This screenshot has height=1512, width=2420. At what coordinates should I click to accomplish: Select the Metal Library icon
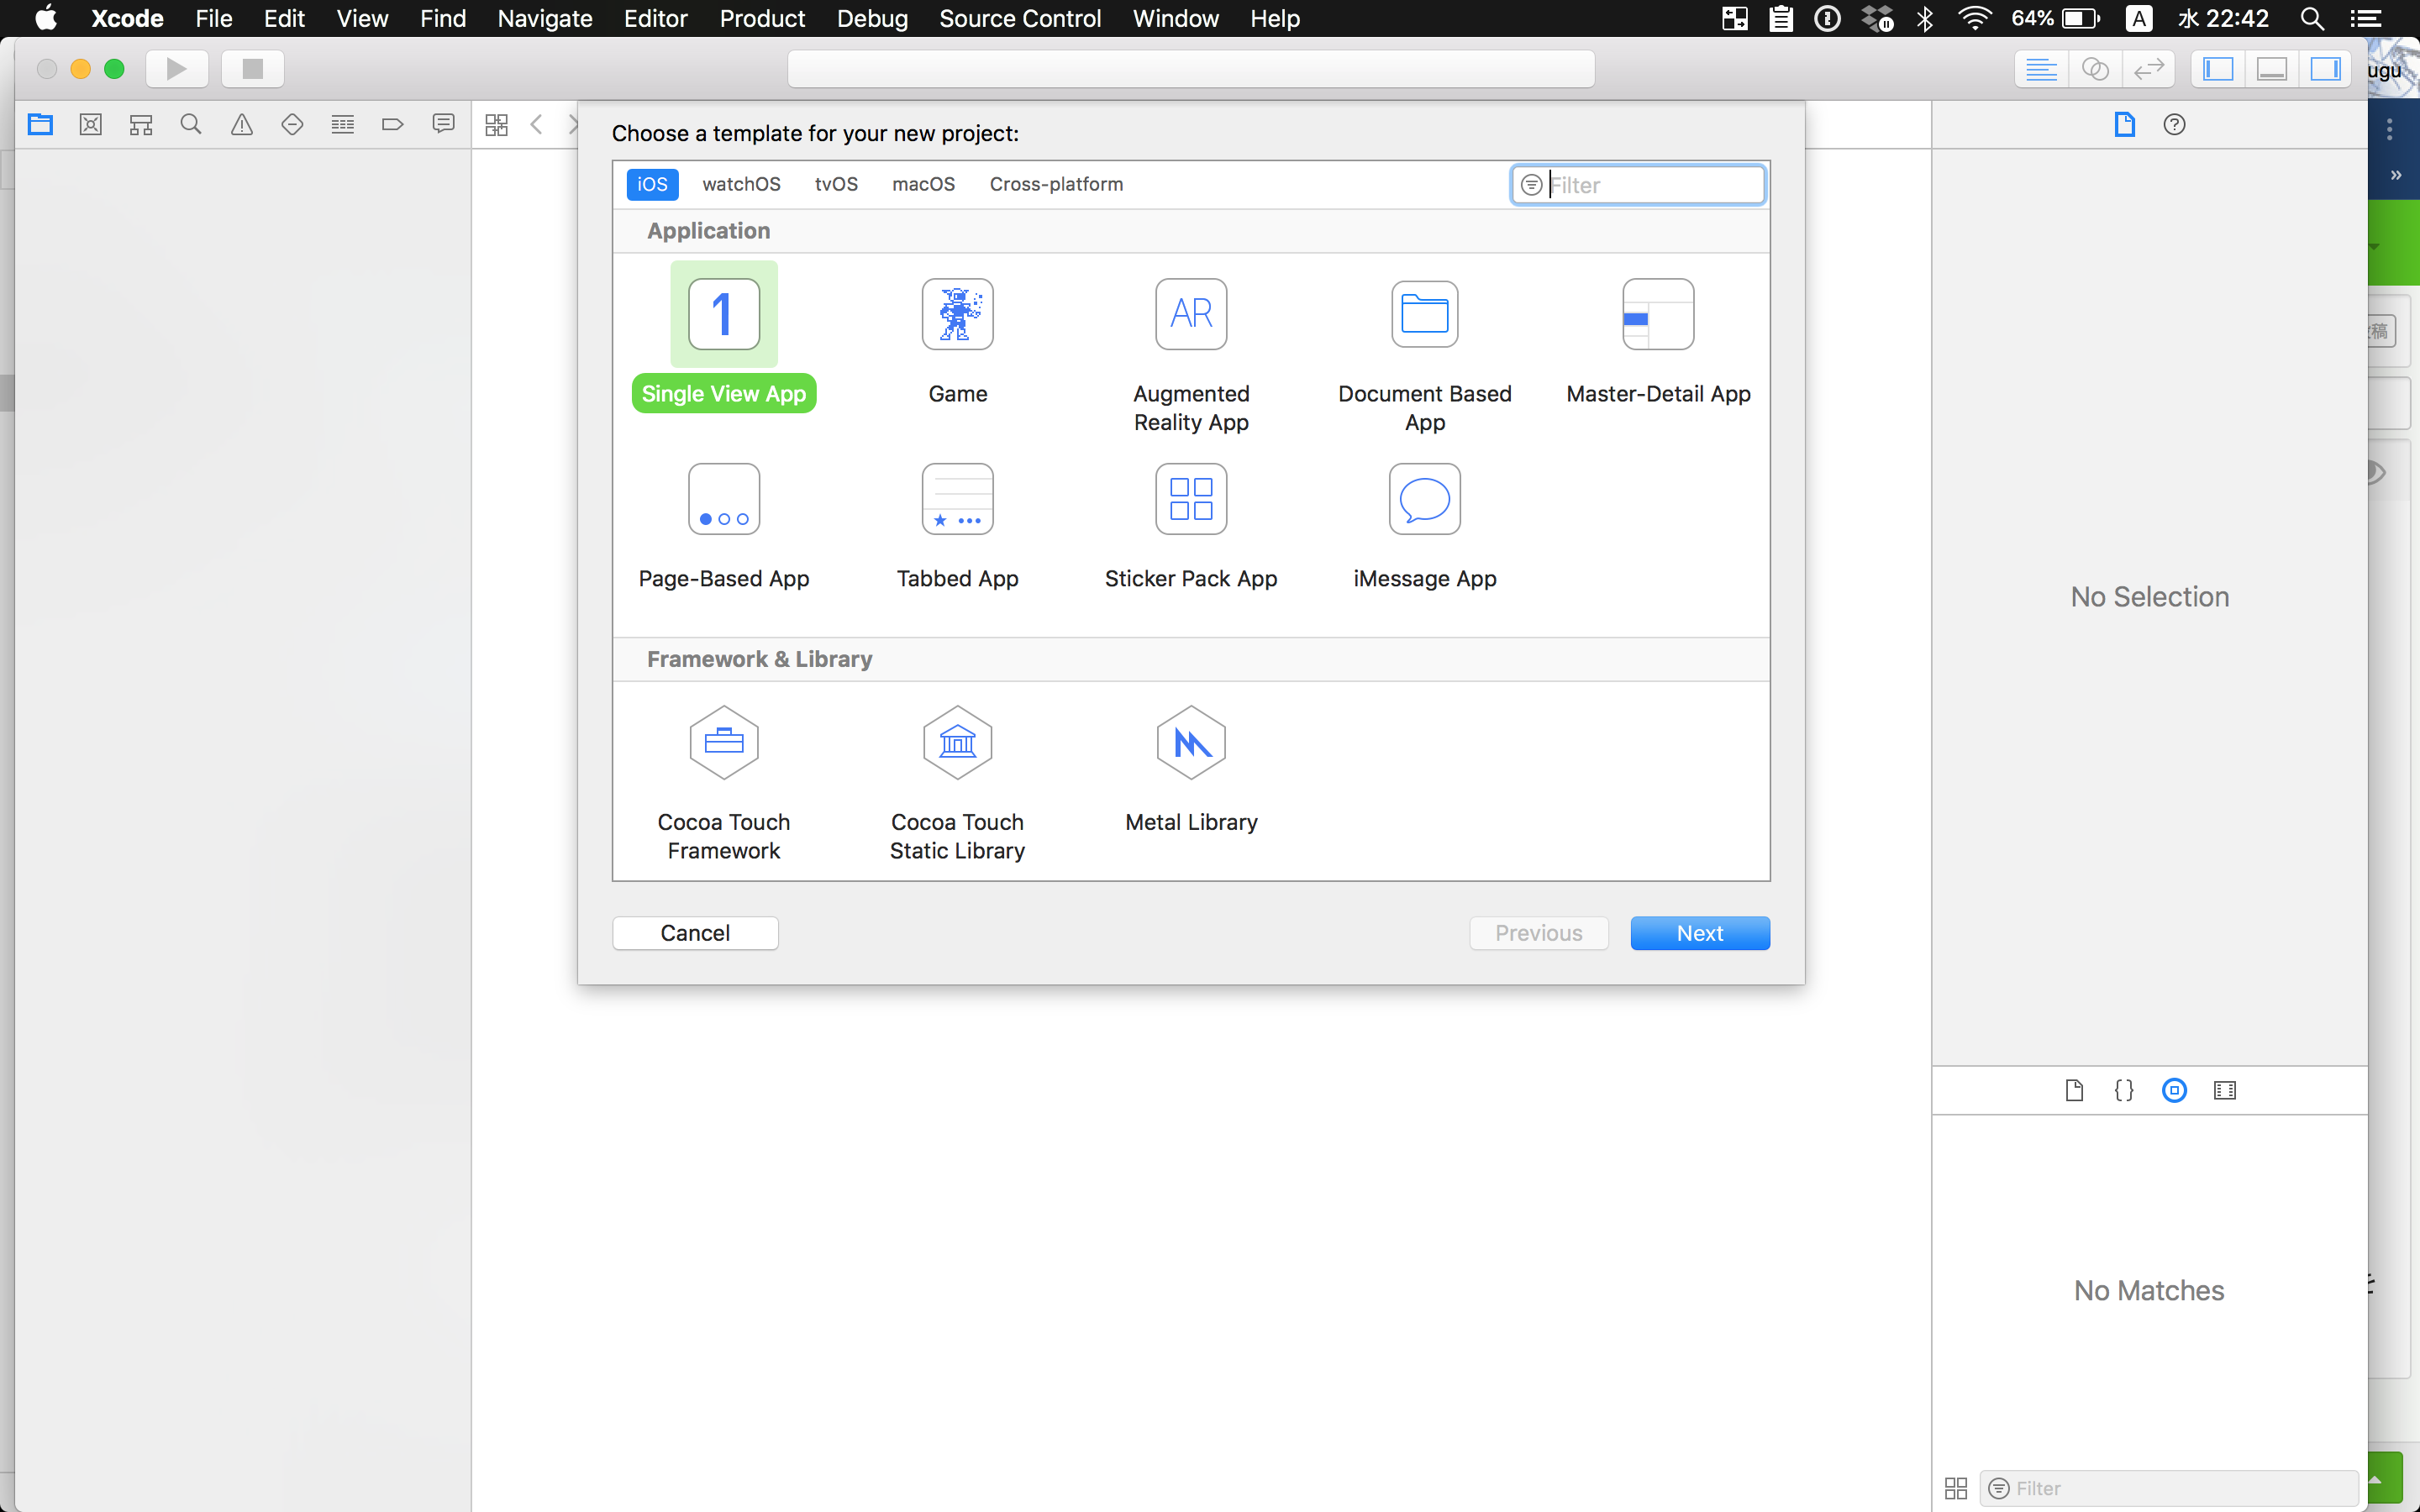1192,740
